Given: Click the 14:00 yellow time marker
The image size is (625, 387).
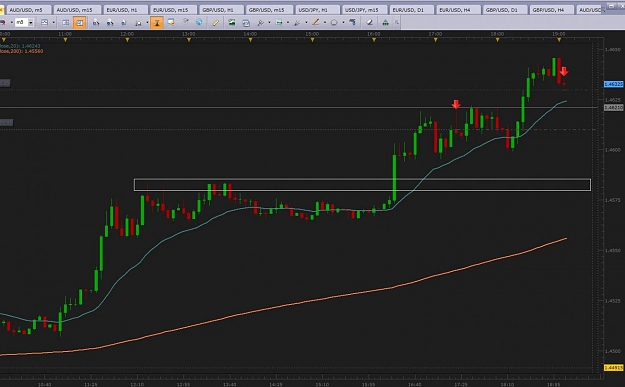Looking at the screenshot, I should coord(250,40).
